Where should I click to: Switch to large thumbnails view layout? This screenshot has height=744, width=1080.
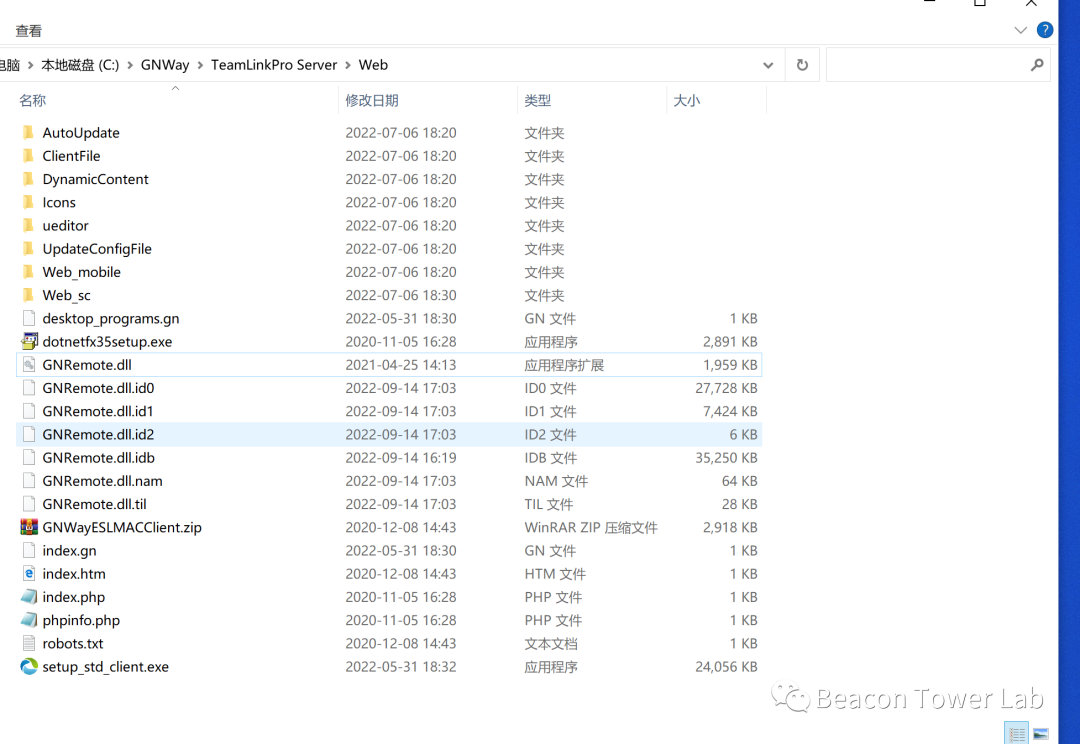(x=1041, y=733)
